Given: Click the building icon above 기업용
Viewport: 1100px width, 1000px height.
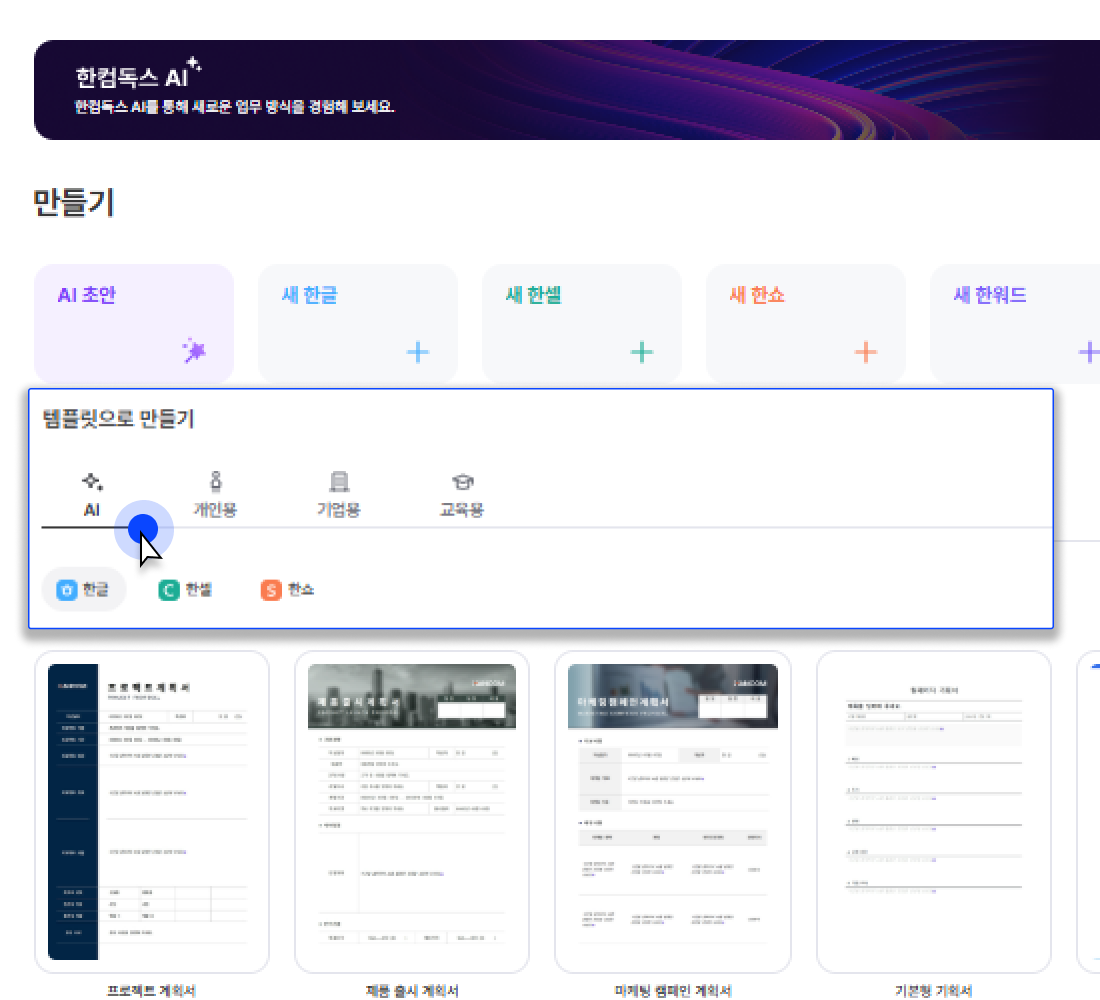Looking at the screenshot, I should (339, 481).
